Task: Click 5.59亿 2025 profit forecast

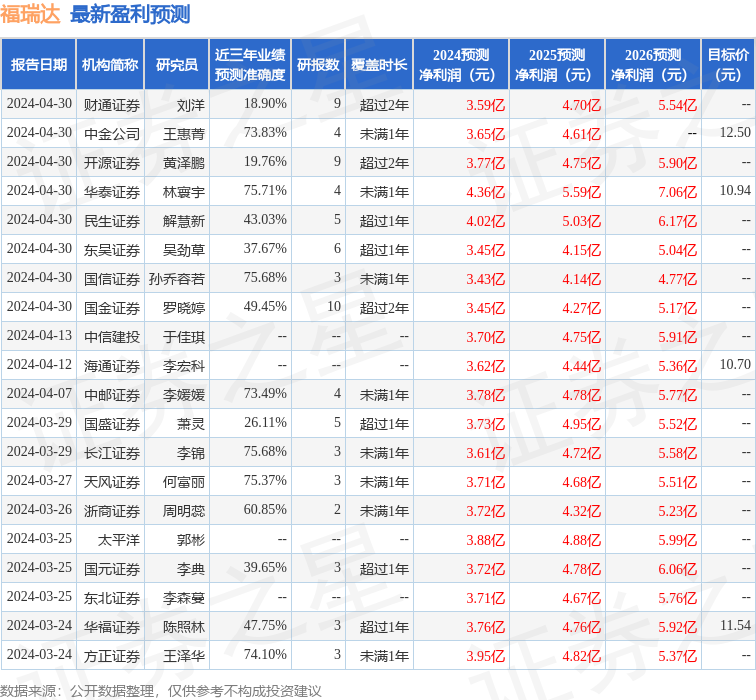Action: 581,192
